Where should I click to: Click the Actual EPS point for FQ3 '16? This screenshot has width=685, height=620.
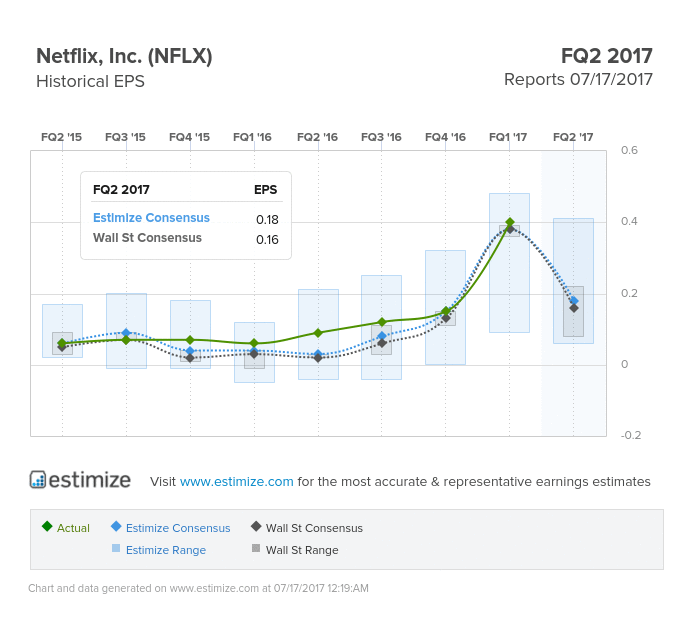[382, 322]
